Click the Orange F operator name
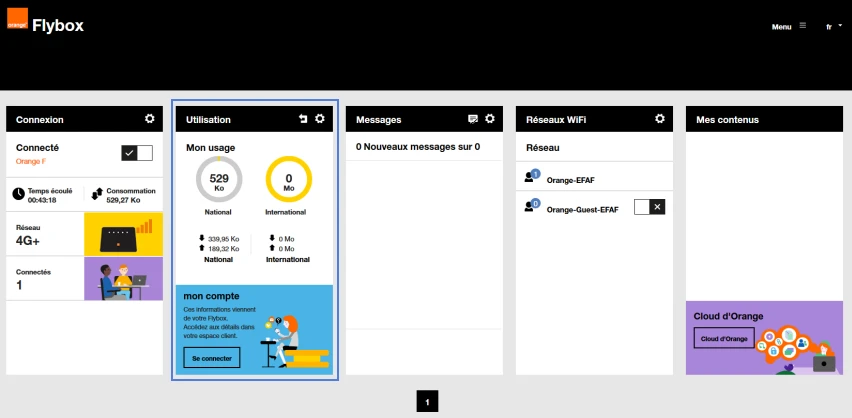Image resolution: width=852 pixels, height=418 pixels. pos(30,161)
